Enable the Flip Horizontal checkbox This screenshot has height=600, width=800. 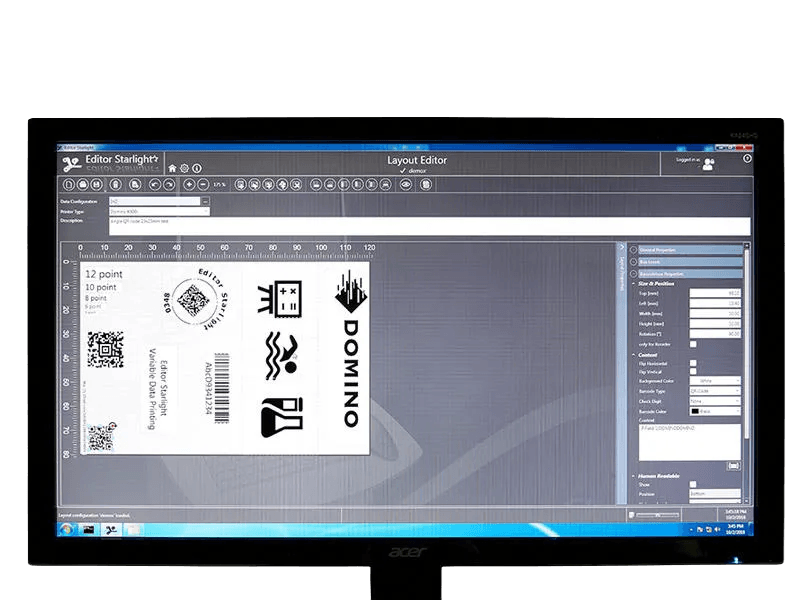point(693,363)
